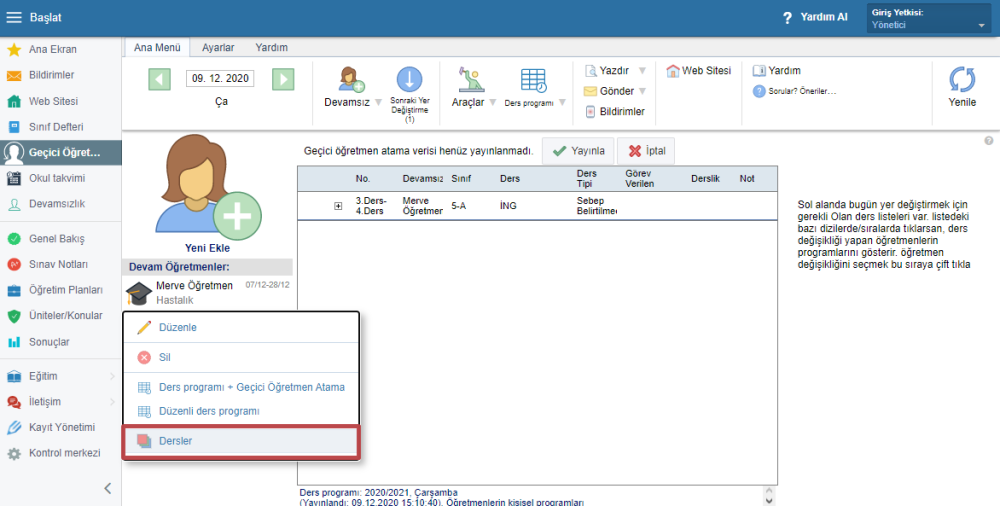
Task: Switch to the Yardım tab
Action: pyautogui.click(x=272, y=48)
